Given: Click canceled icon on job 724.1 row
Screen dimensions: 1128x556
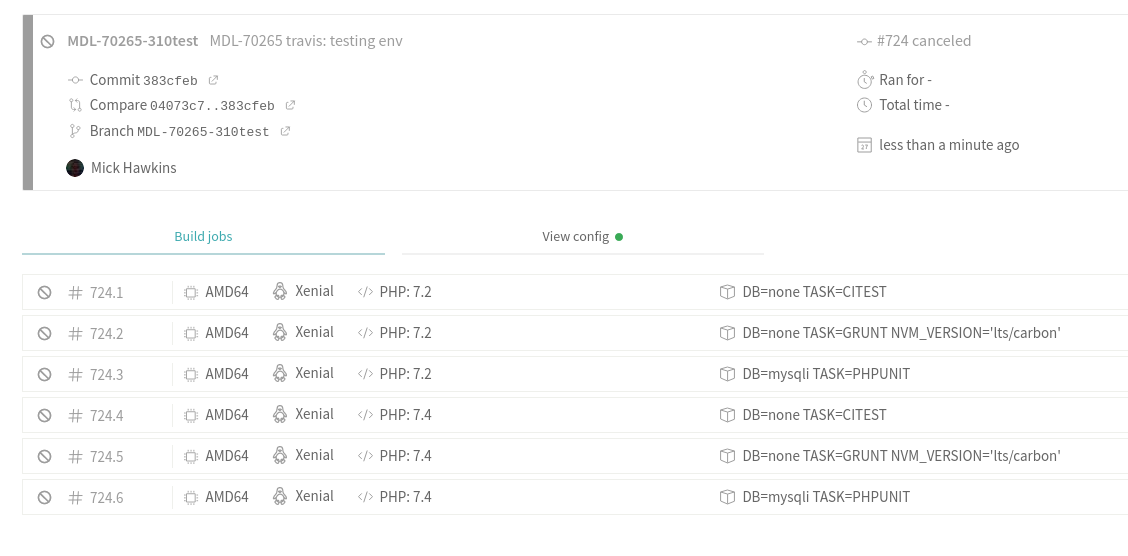Looking at the screenshot, I should pos(45,292).
